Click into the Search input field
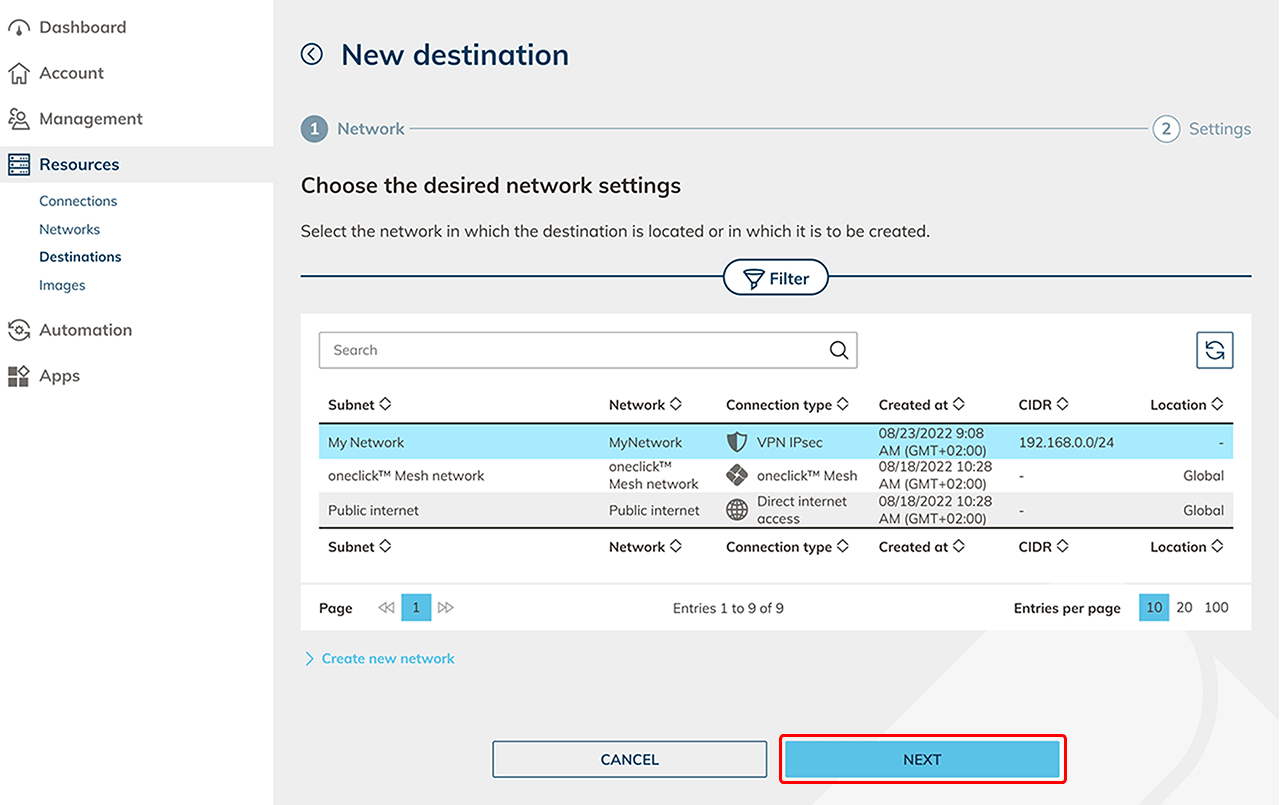 point(570,350)
